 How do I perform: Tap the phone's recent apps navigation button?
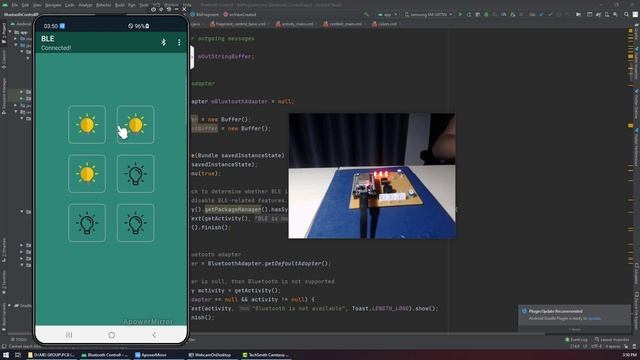pyautogui.click(x=69, y=335)
